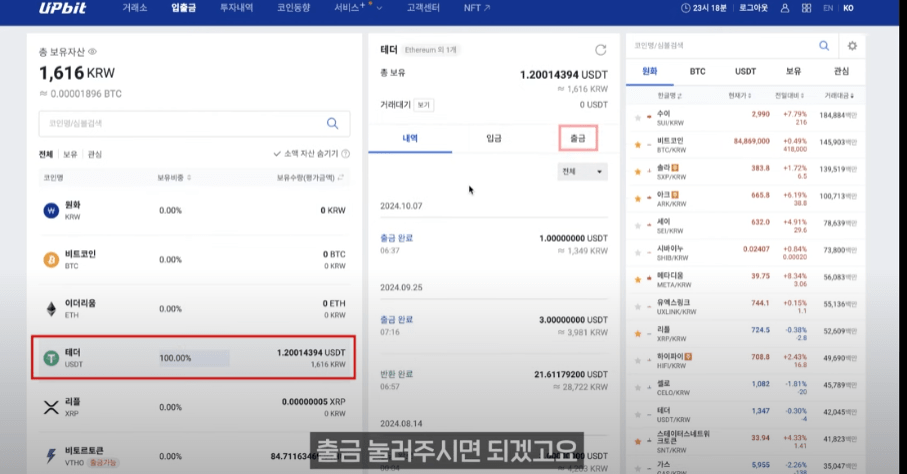907x474 pixels.
Task: Open 하이파이 HIFI/KRW market row
Action: tap(746, 361)
